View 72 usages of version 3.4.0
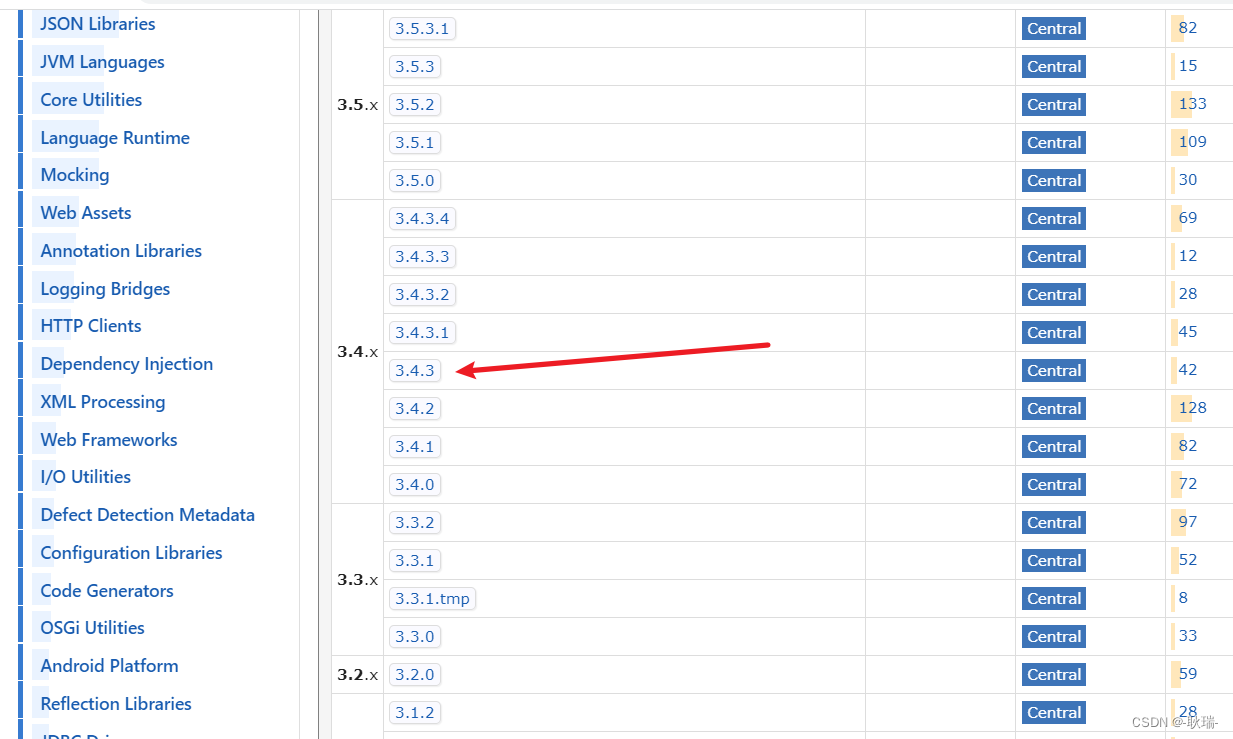Image resolution: width=1233 pixels, height=739 pixels. click(1188, 484)
